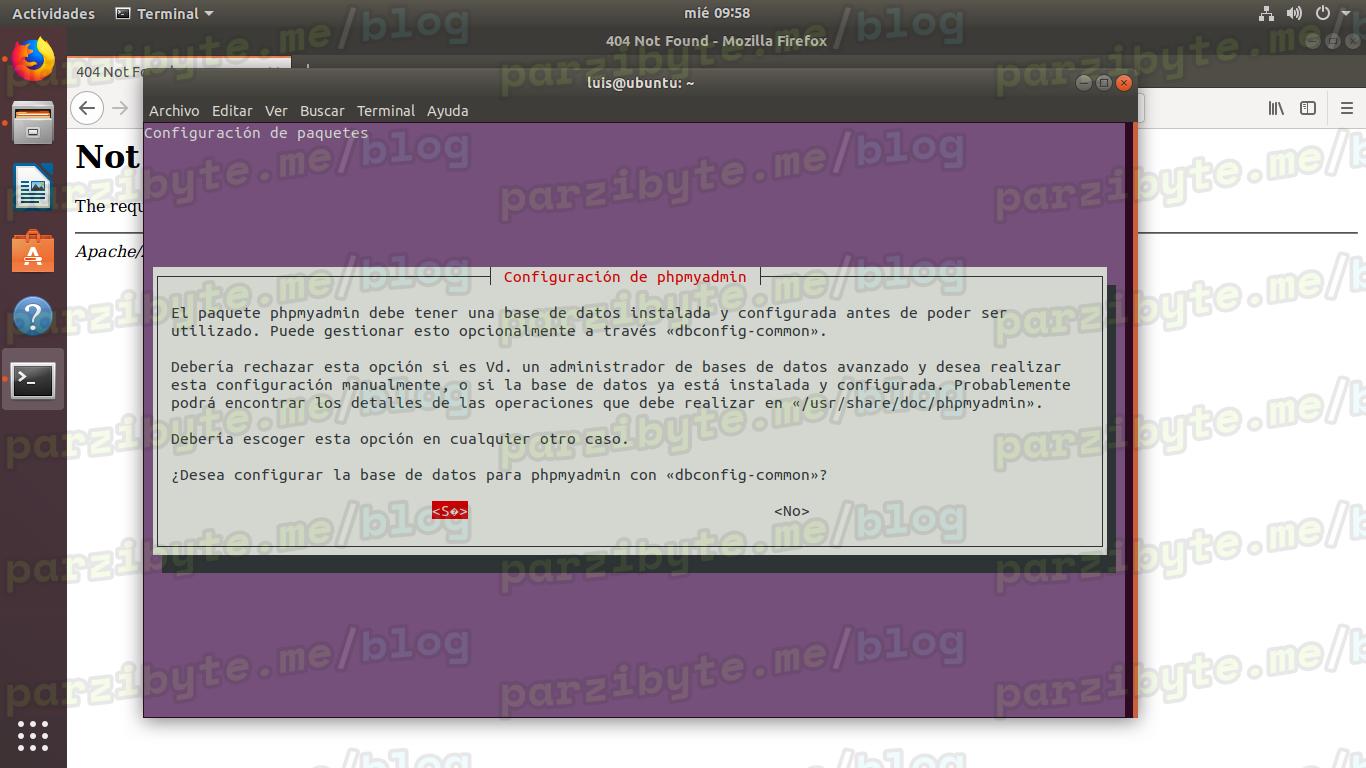Open Ubuntu Software store icon
Viewport: 1366px width, 768px height.
tap(33, 252)
